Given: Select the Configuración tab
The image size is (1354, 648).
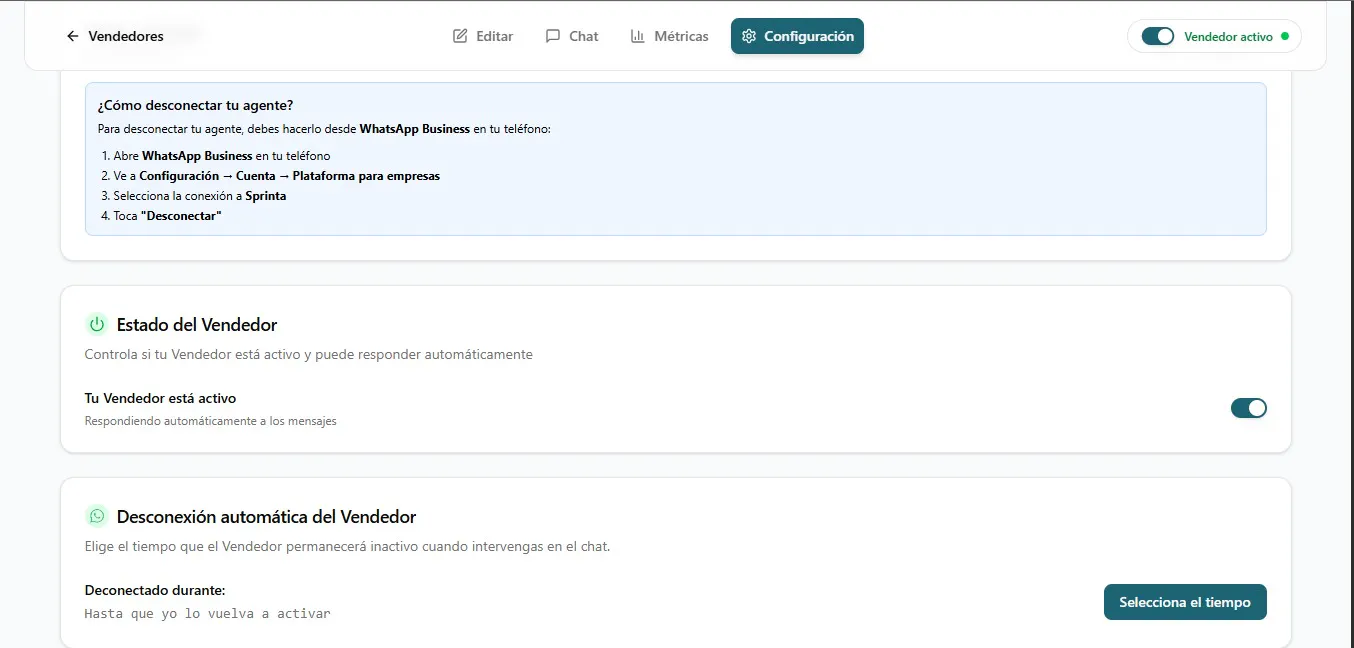Looking at the screenshot, I should tap(797, 36).
